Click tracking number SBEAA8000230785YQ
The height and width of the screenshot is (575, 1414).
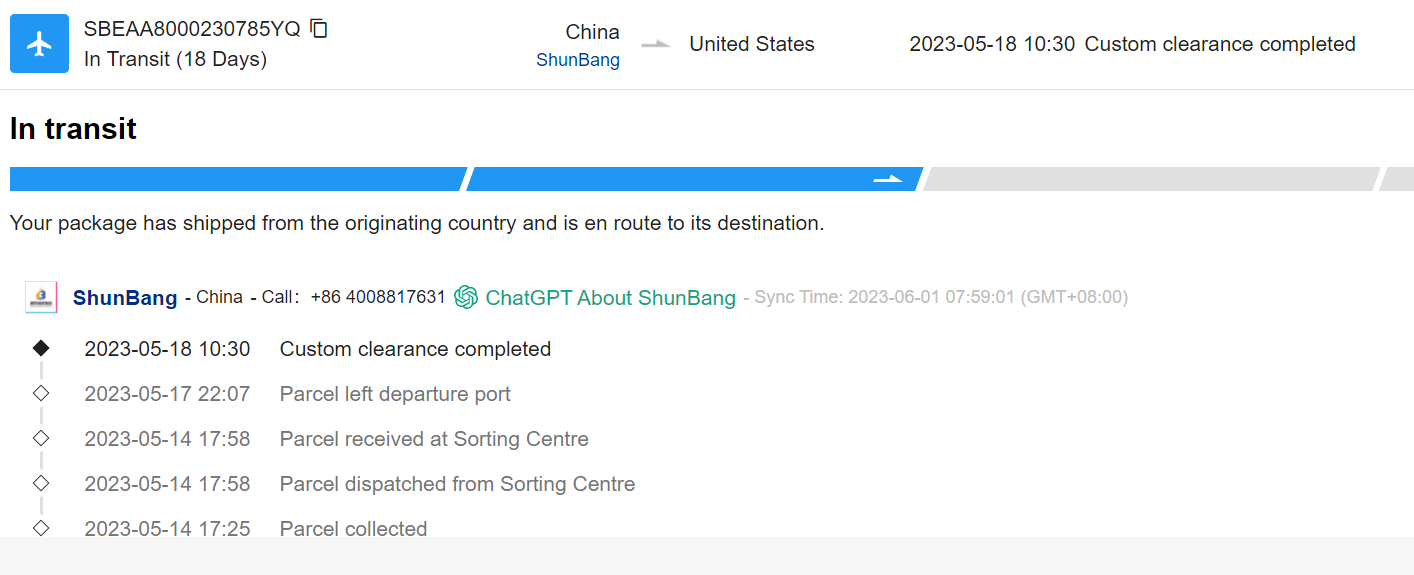coord(192,29)
